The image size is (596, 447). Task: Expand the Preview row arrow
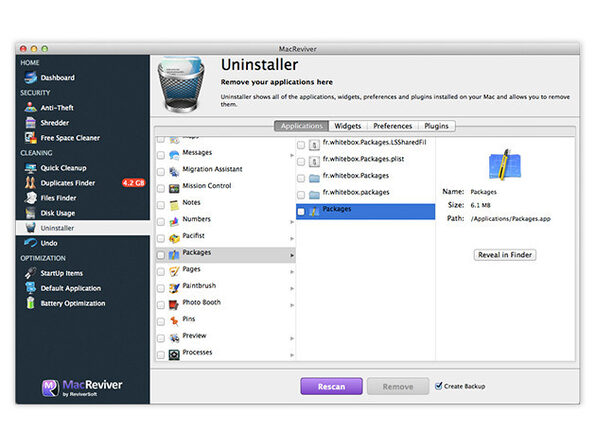pyautogui.click(x=292, y=338)
